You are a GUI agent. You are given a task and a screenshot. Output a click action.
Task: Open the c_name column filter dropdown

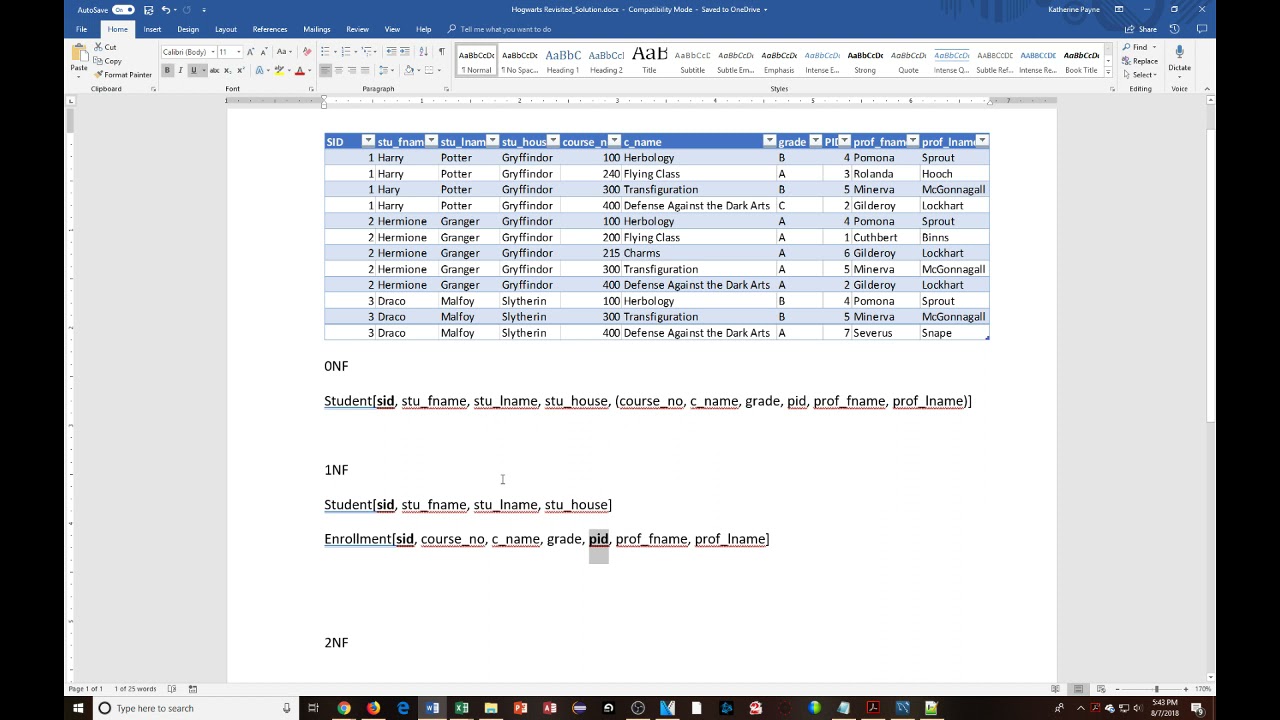(x=769, y=141)
